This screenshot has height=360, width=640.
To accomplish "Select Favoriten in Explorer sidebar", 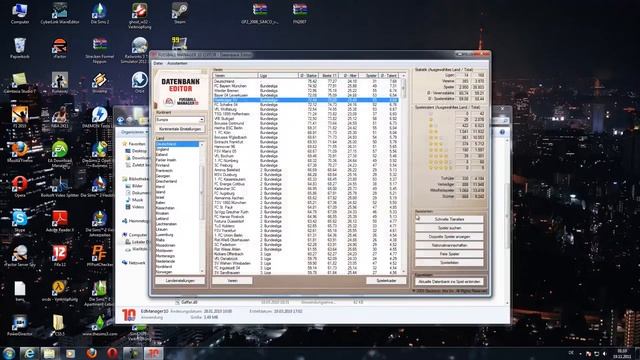I will click(134, 144).
